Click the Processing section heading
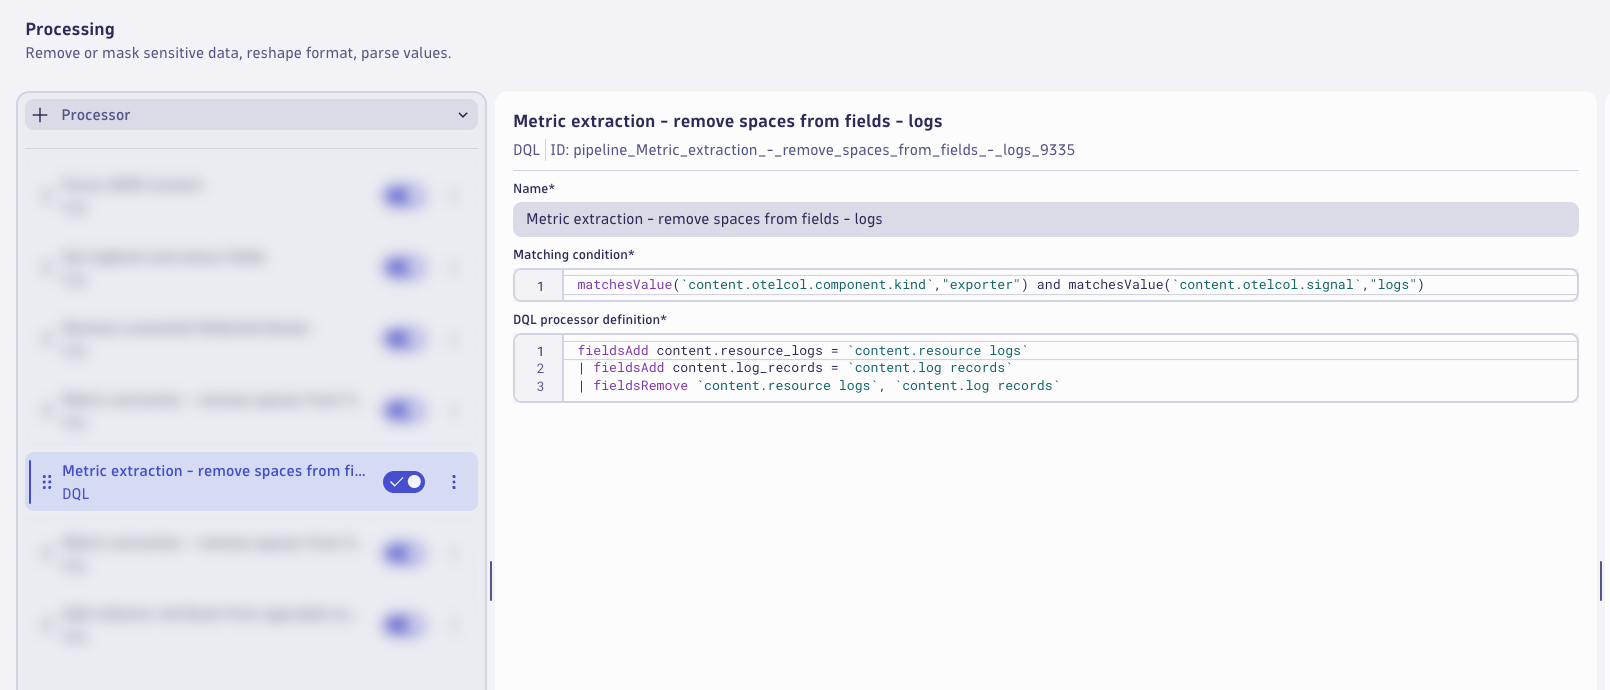The width and height of the screenshot is (1610, 690). 70,29
